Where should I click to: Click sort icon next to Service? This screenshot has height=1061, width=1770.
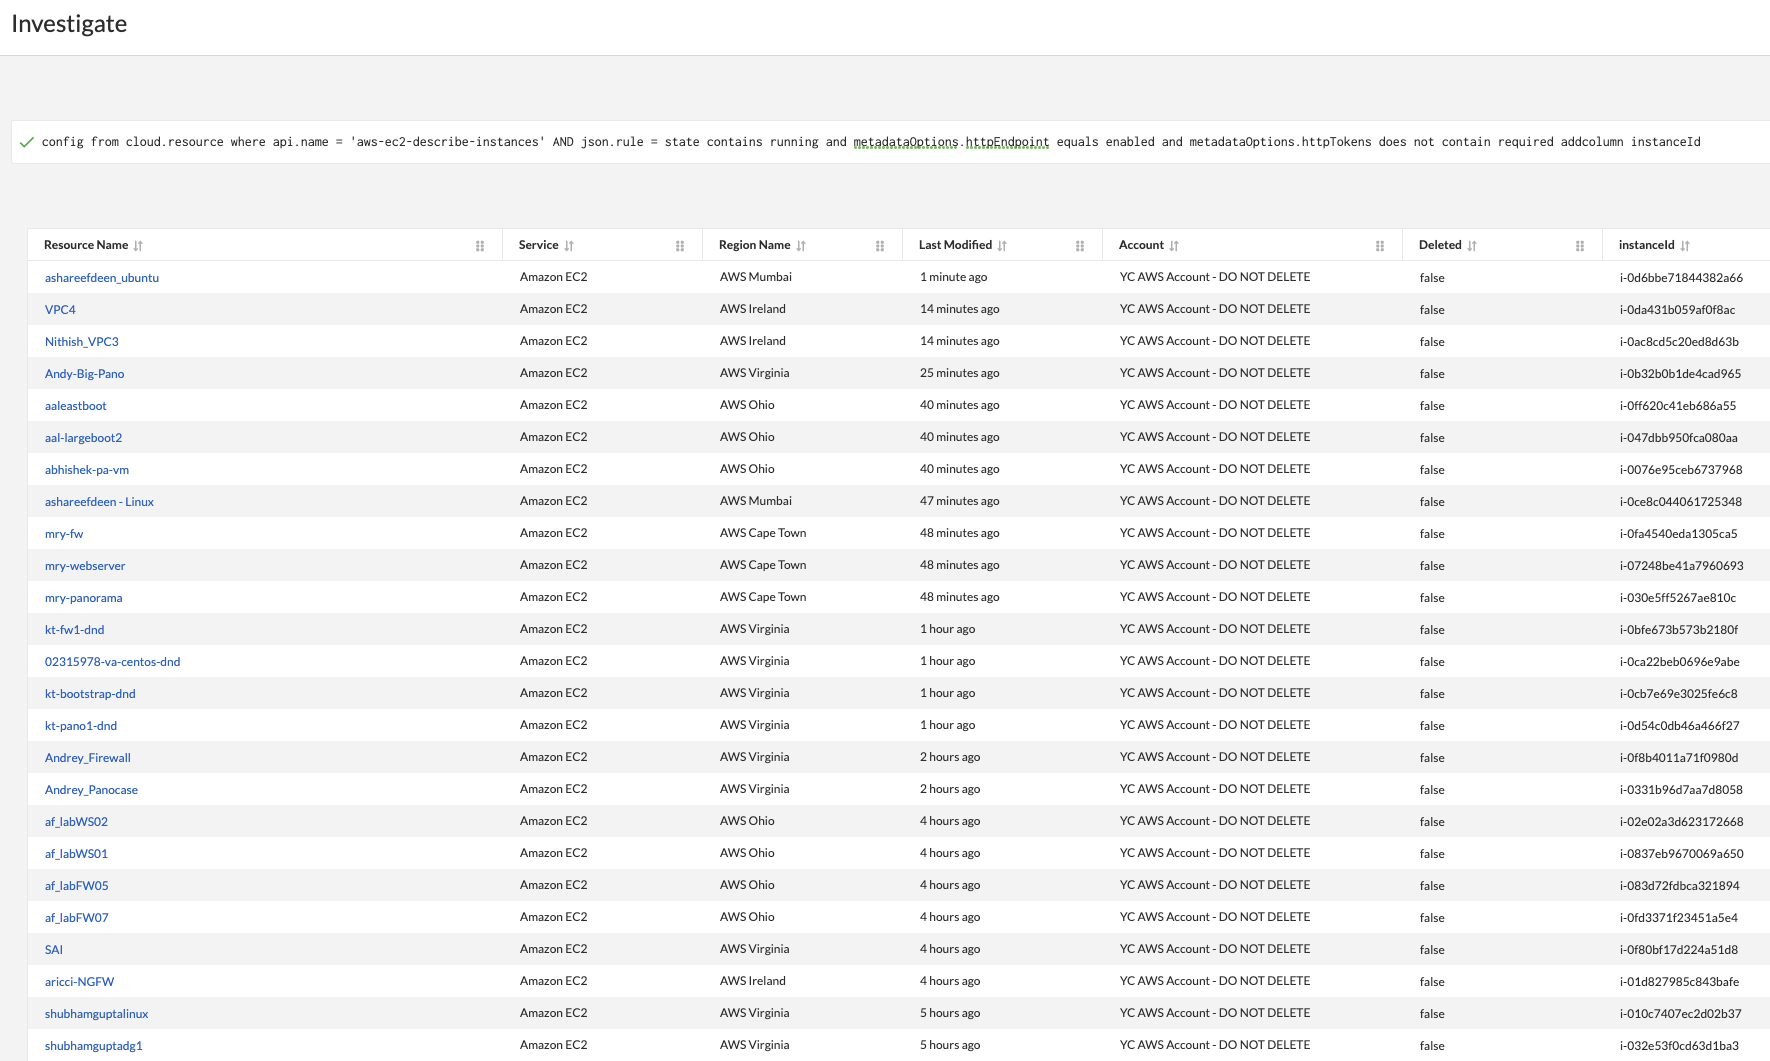[569, 246]
